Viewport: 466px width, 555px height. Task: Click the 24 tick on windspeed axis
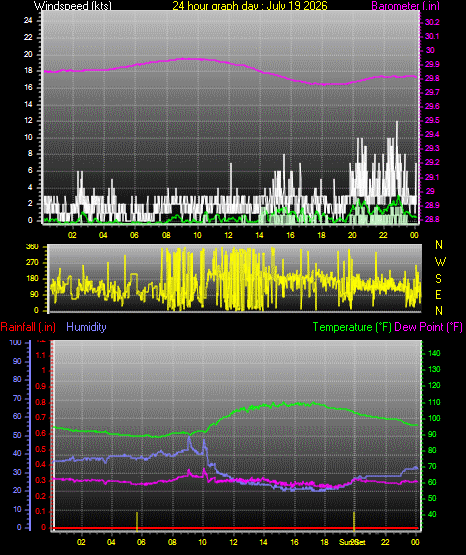(28, 21)
